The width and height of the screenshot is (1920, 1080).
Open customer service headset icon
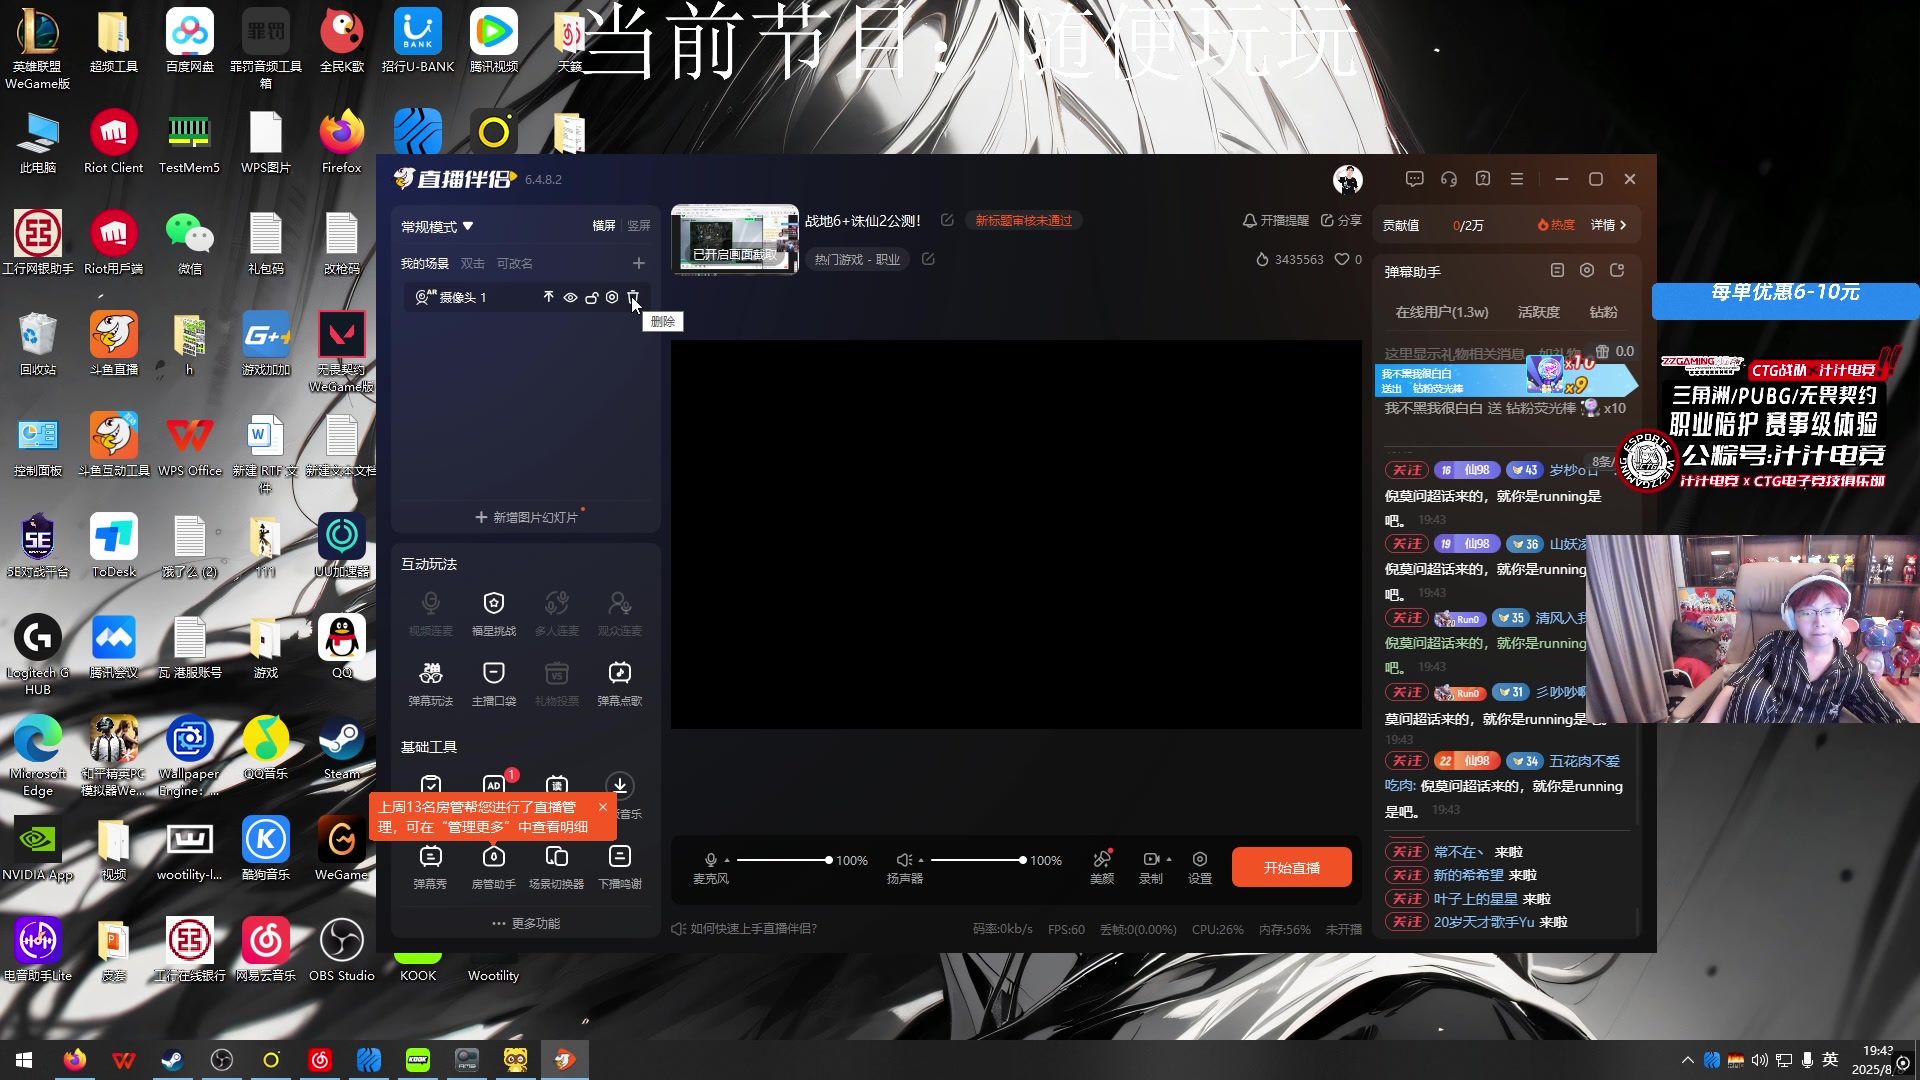coord(1448,179)
